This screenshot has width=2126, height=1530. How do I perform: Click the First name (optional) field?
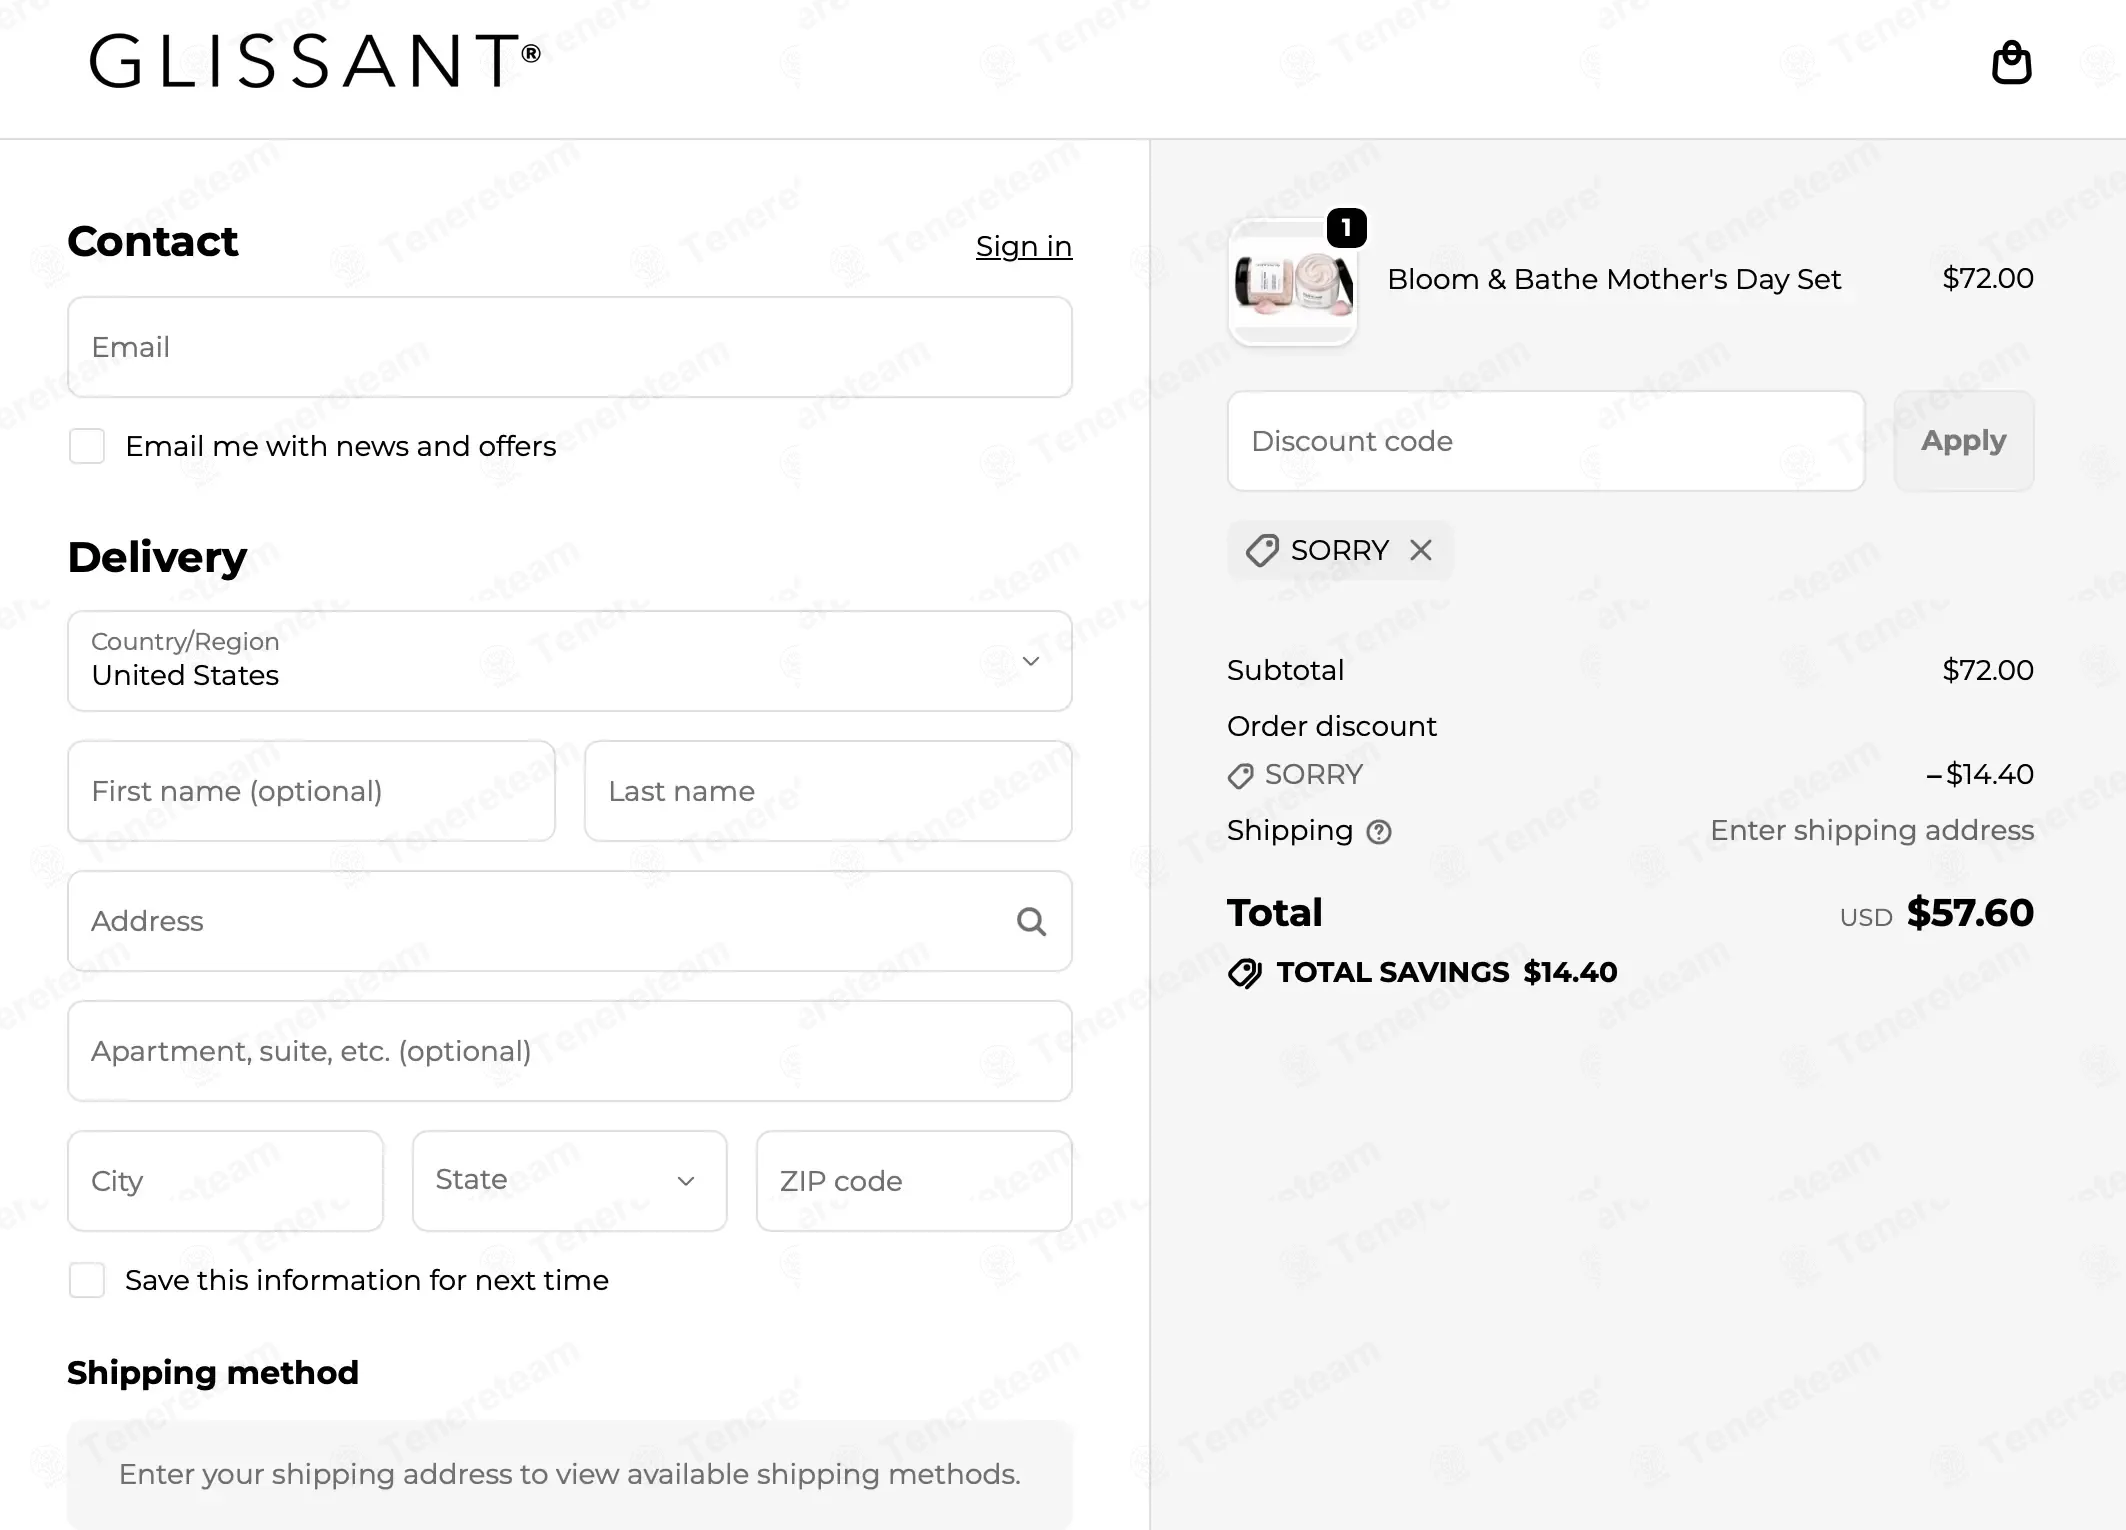(x=311, y=791)
